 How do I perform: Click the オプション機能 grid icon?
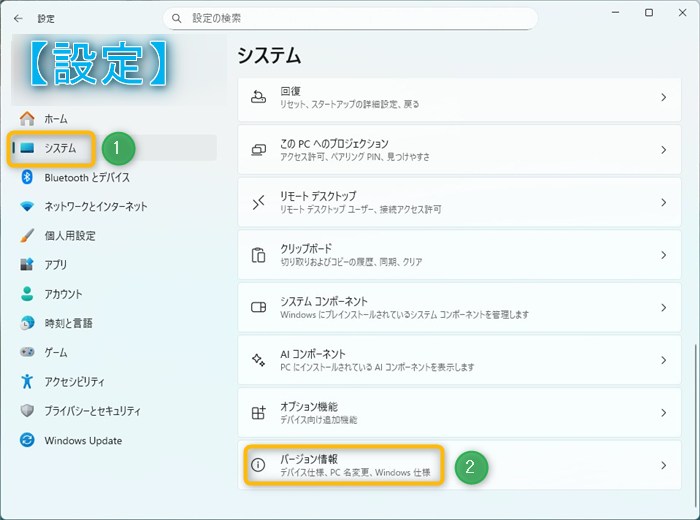tap(258, 412)
